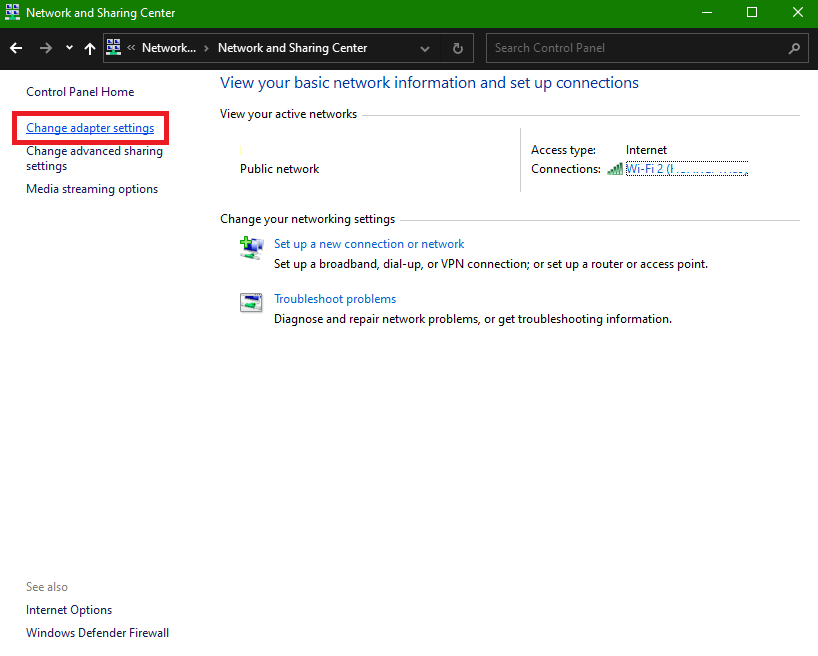Open the recent locations chevron dropdown
The width and height of the screenshot is (818, 656).
pyautogui.click(x=68, y=47)
